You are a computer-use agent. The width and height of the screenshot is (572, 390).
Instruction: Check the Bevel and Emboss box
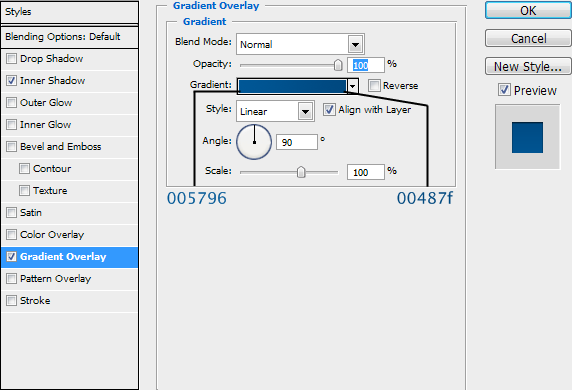[x=12, y=146]
